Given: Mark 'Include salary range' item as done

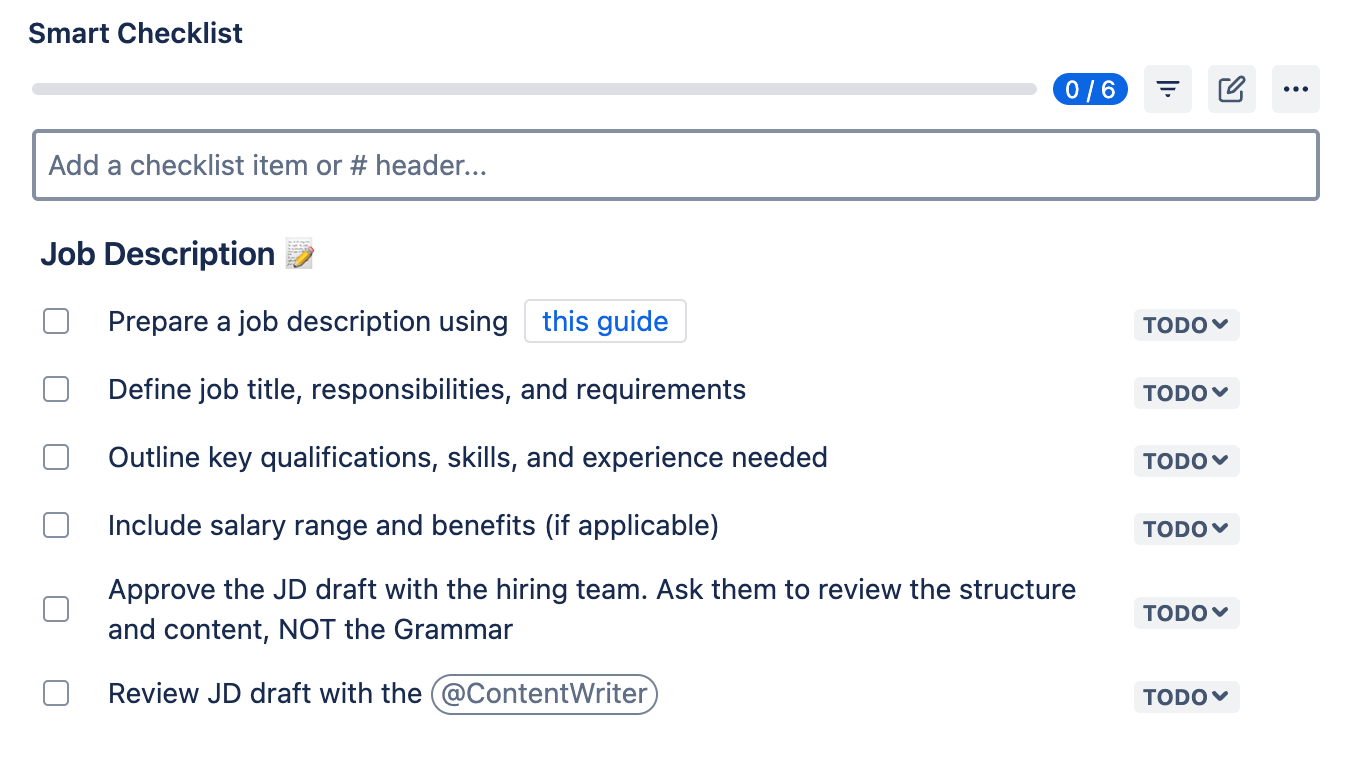Looking at the screenshot, I should (x=56, y=525).
